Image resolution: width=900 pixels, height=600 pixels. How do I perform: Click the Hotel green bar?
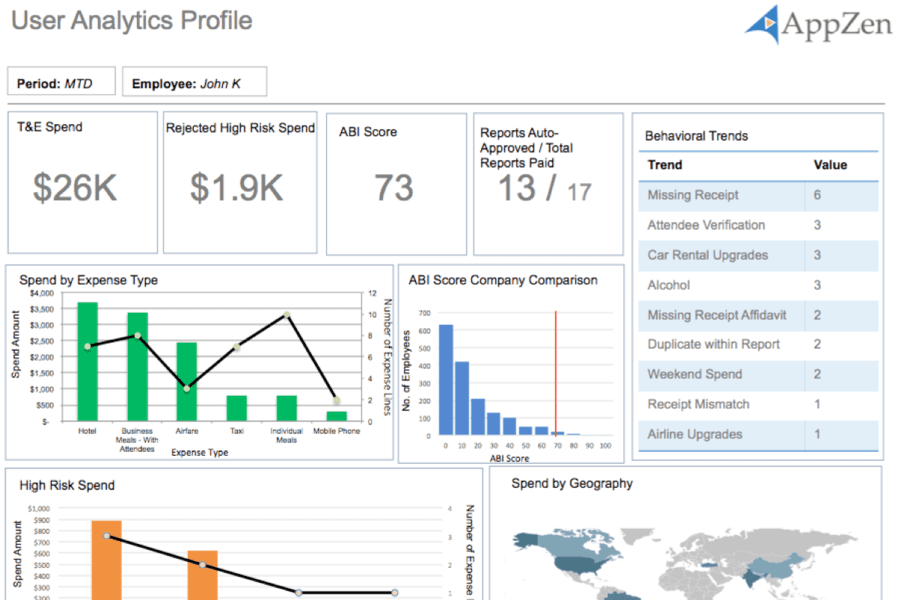tap(87, 362)
